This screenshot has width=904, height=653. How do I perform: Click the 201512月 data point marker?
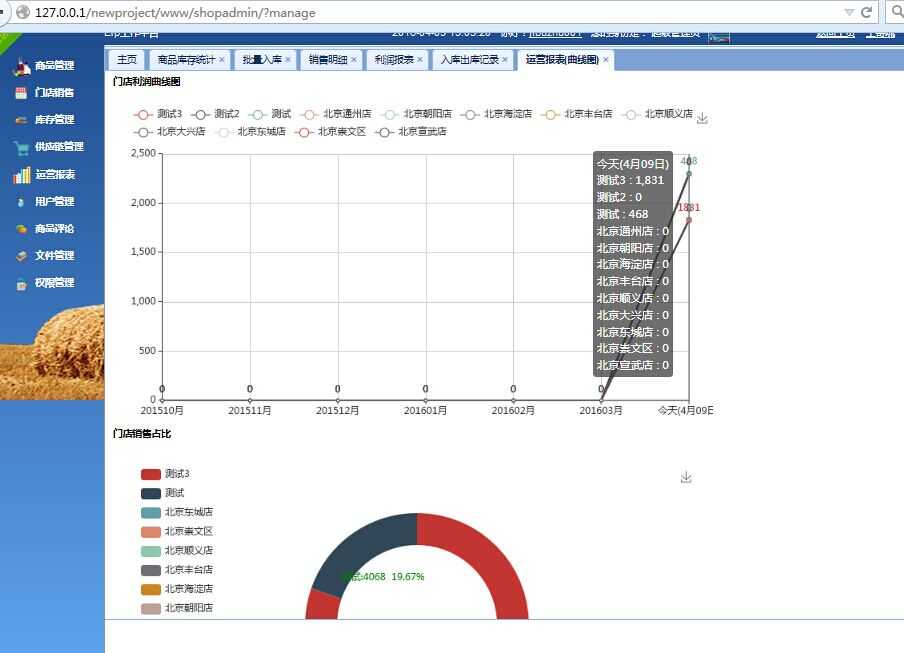338,400
